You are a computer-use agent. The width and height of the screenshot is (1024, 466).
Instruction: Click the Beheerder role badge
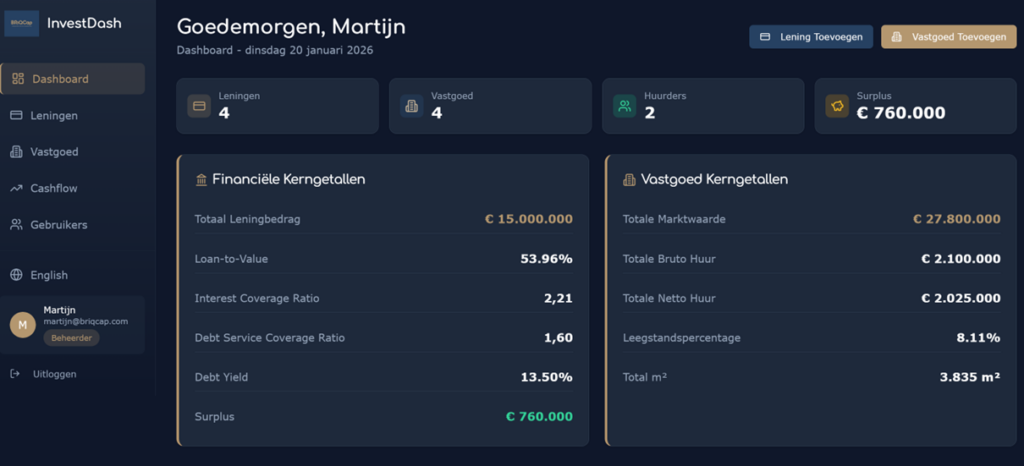(x=71, y=339)
